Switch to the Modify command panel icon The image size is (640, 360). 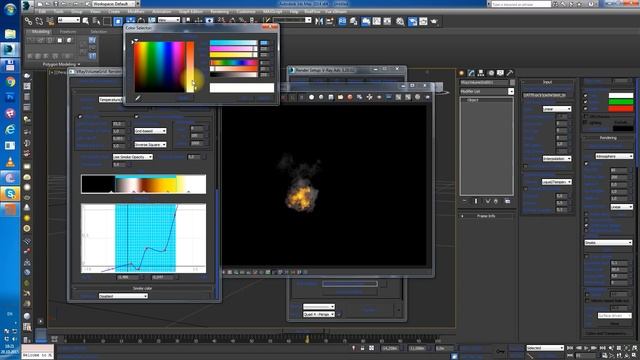(x=471, y=73)
